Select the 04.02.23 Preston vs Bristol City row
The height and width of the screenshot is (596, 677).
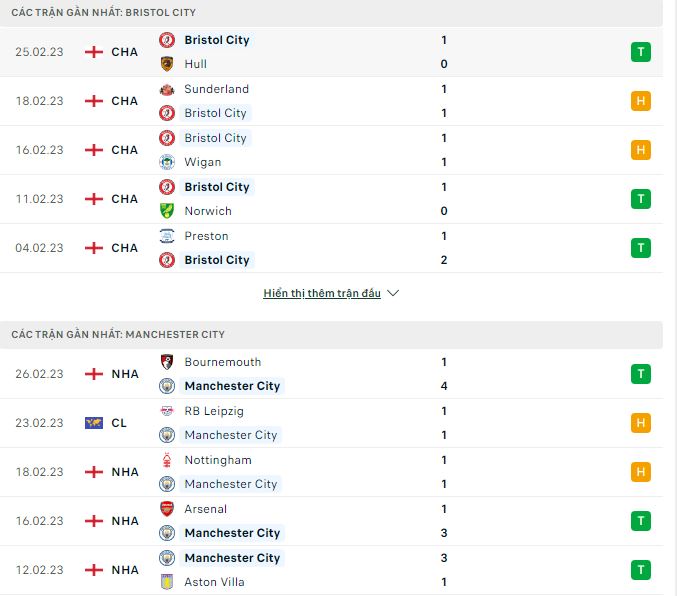(x=332, y=248)
